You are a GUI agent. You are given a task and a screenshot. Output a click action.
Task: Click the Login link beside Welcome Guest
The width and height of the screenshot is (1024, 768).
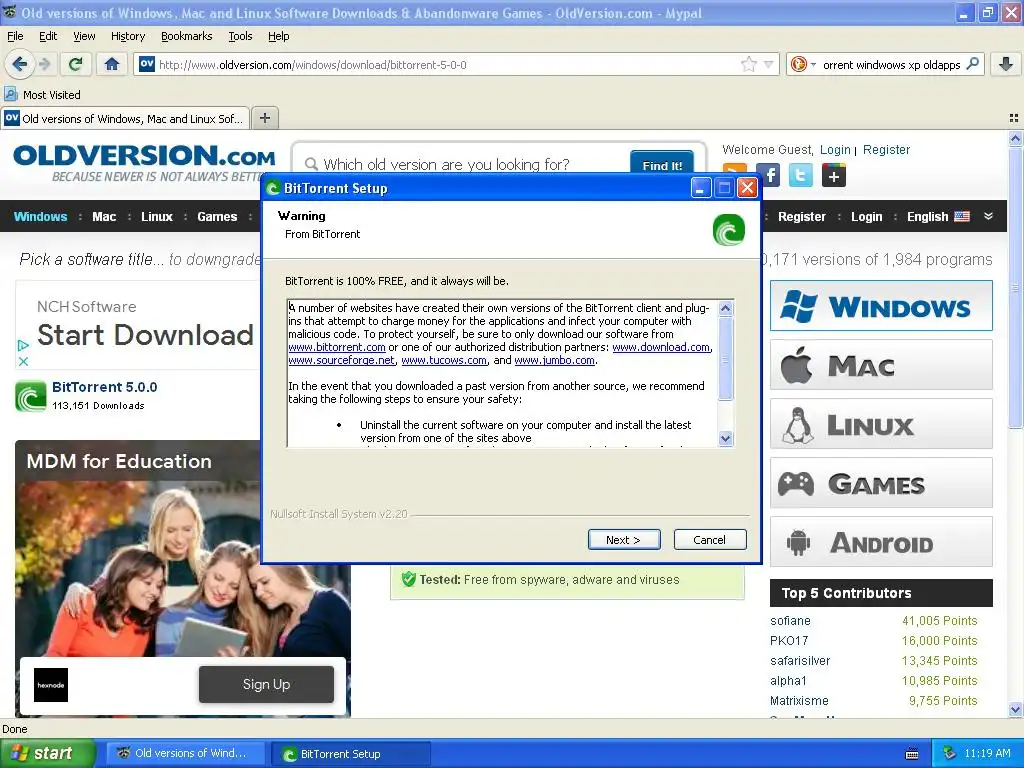(x=835, y=150)
